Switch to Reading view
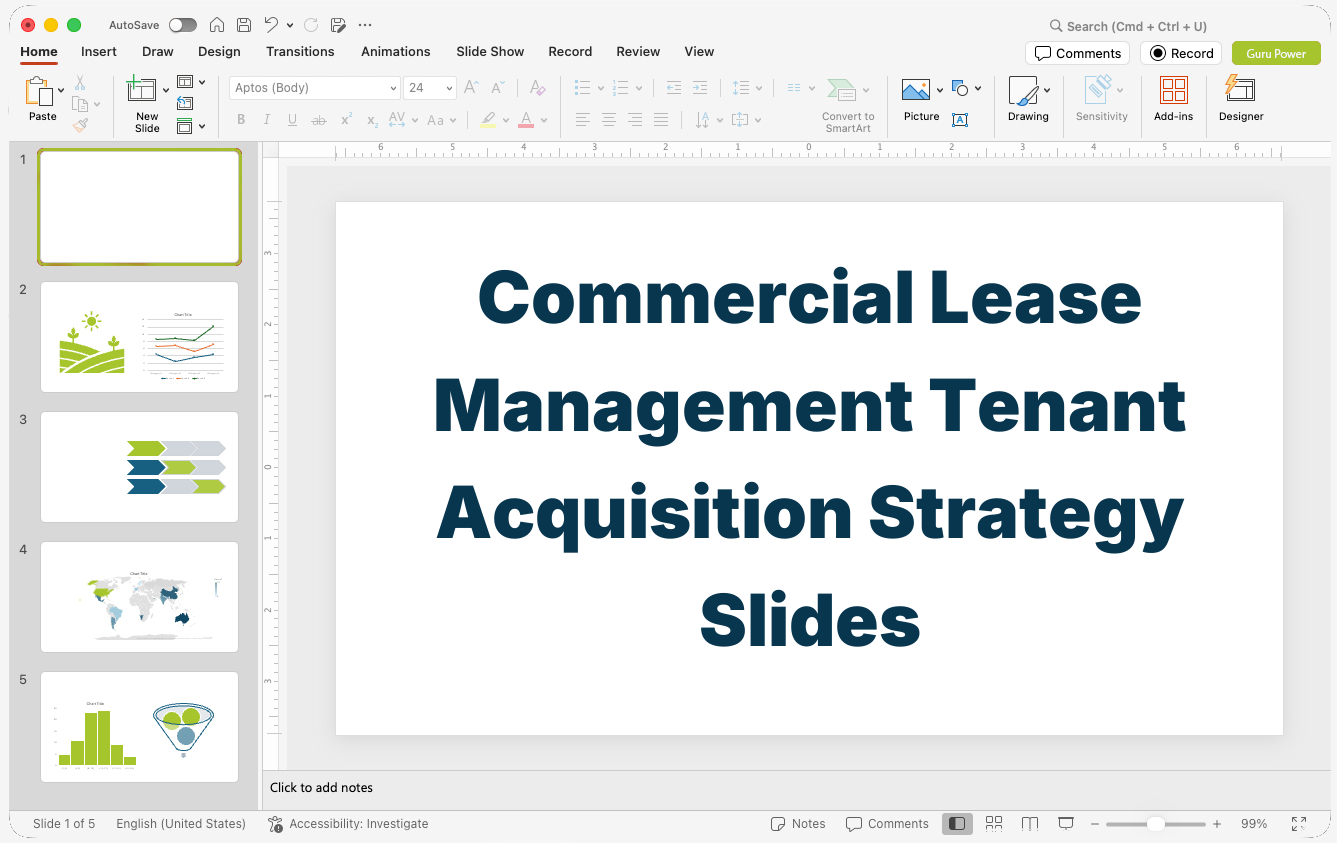 coord(1030,824)
